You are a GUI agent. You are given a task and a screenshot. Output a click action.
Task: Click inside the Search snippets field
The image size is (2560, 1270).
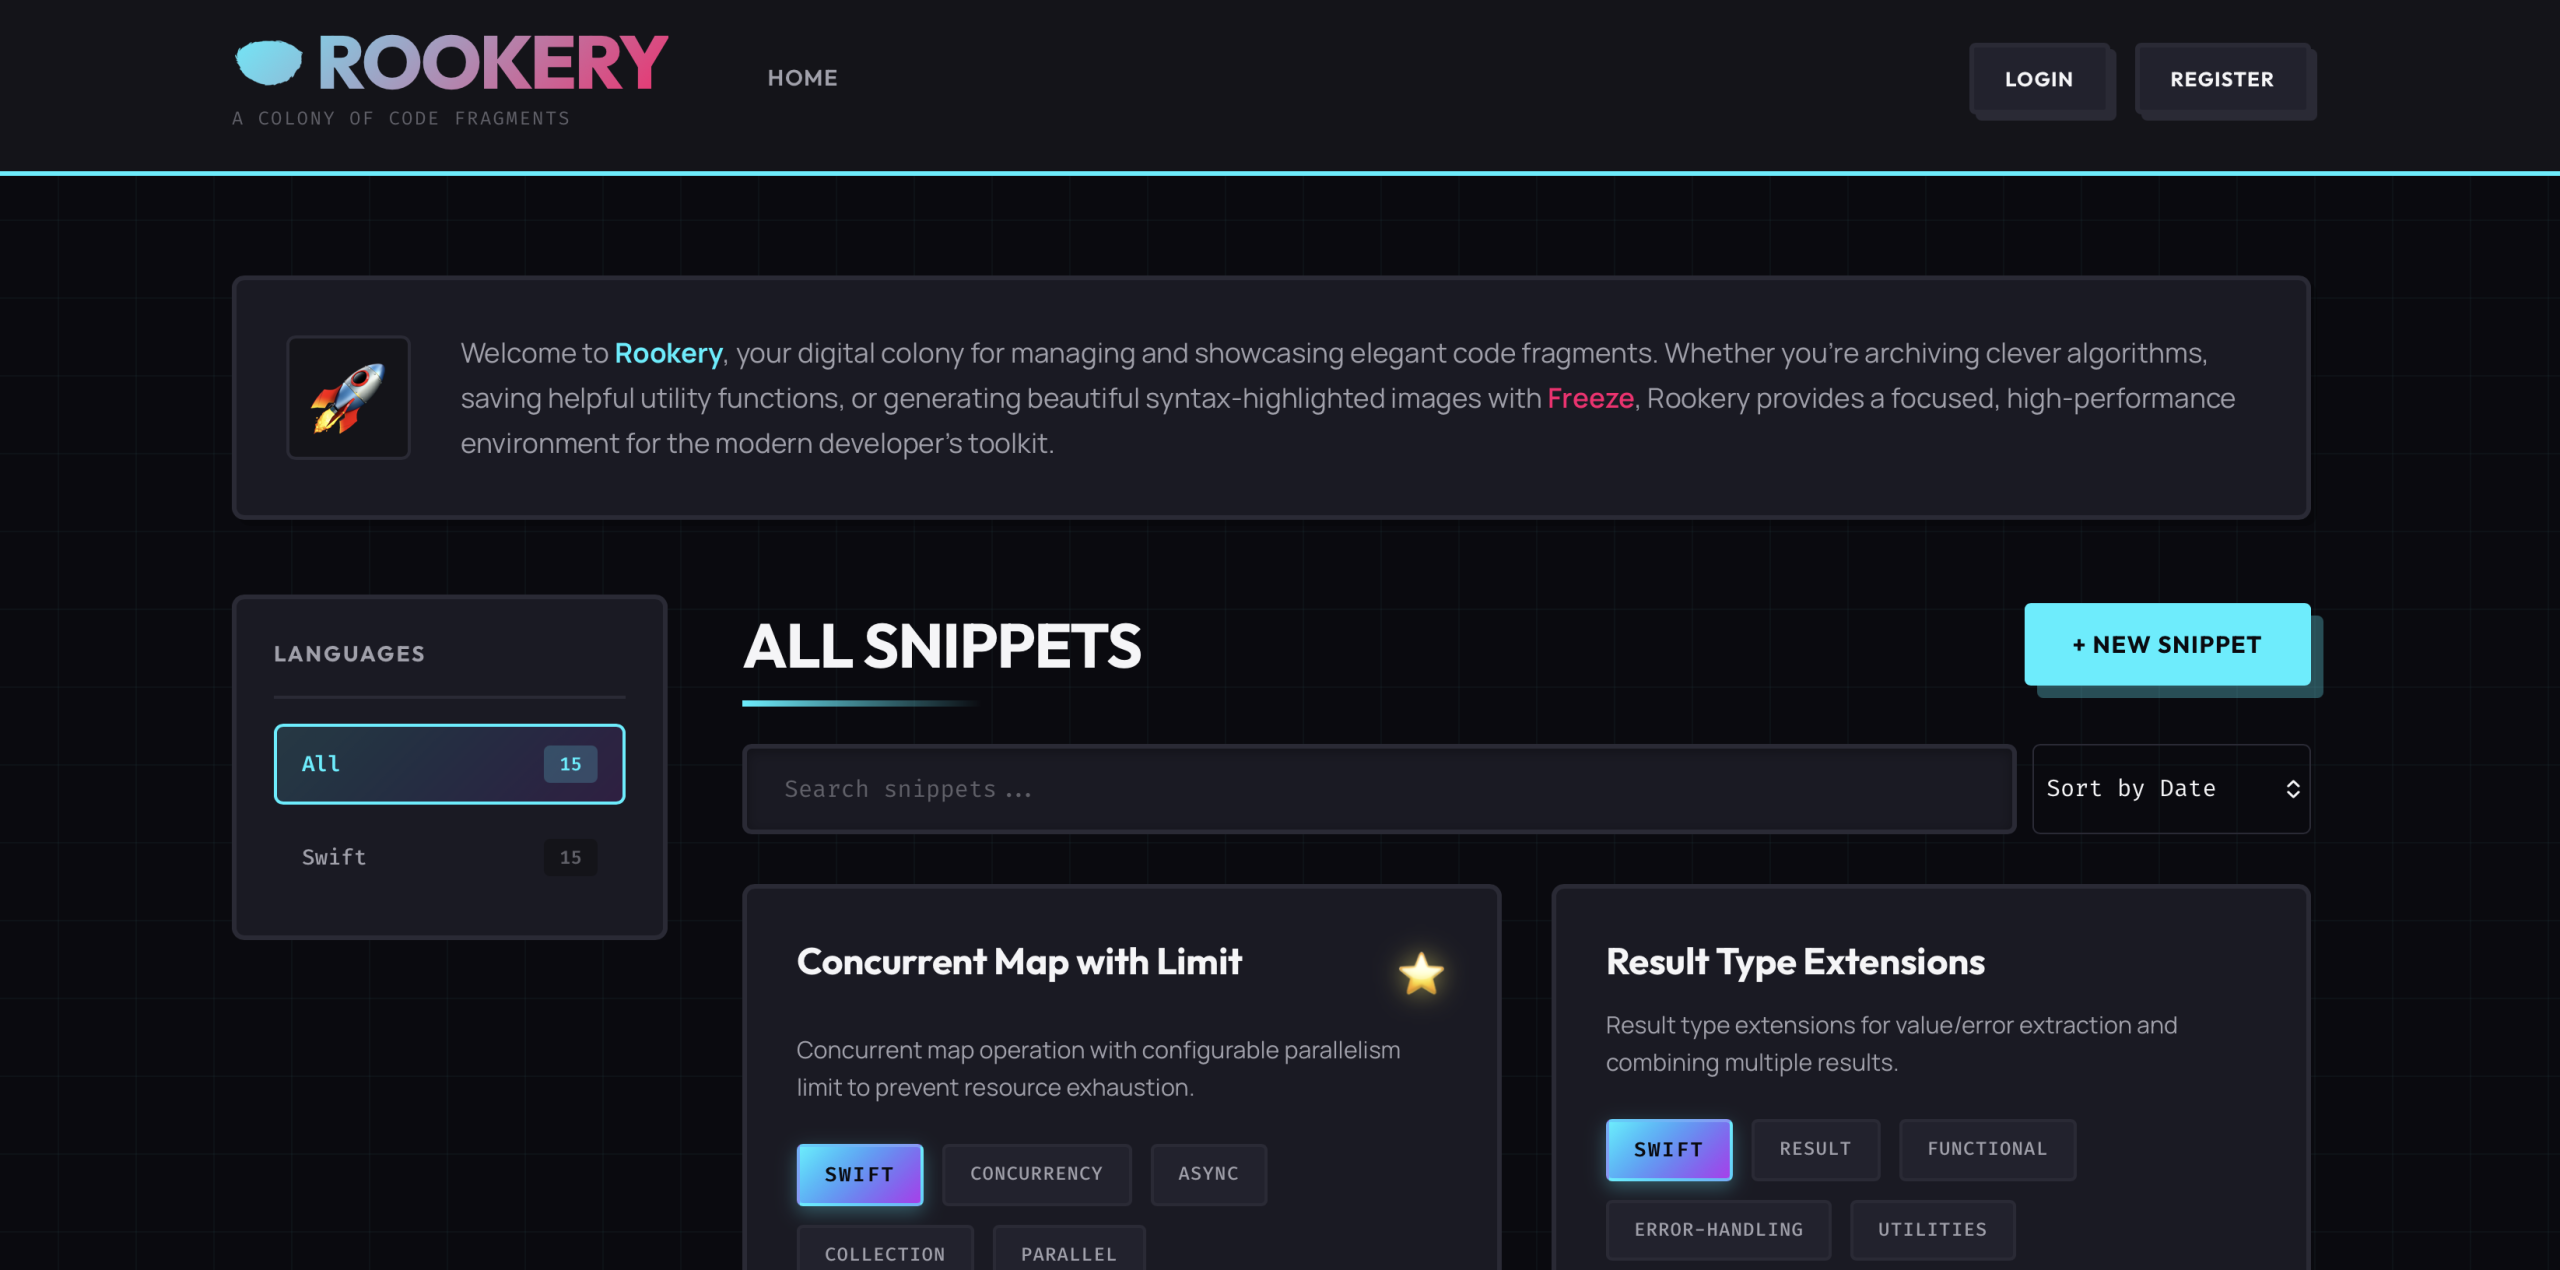pyautogui.click(x=1378, y=789)
